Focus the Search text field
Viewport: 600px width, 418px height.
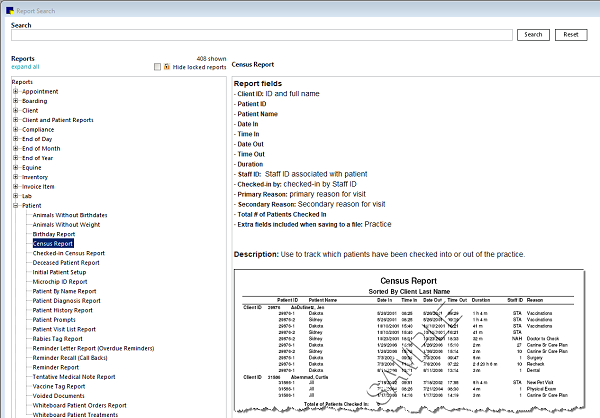point(262,35)
